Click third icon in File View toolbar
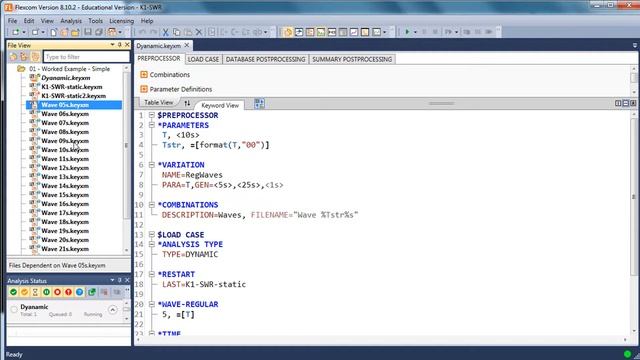Viewport: 640px width, 360px height. pos(36,57)
